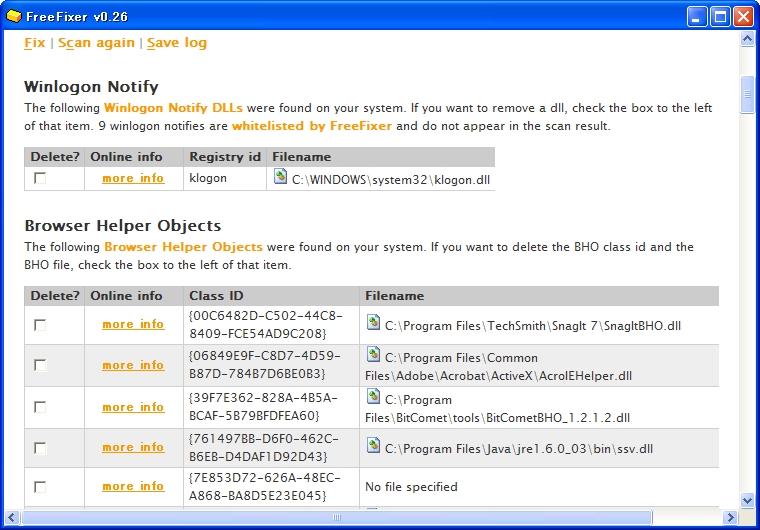Check delete box for klogon entry
760x530 pixels.
click(40, 178)
